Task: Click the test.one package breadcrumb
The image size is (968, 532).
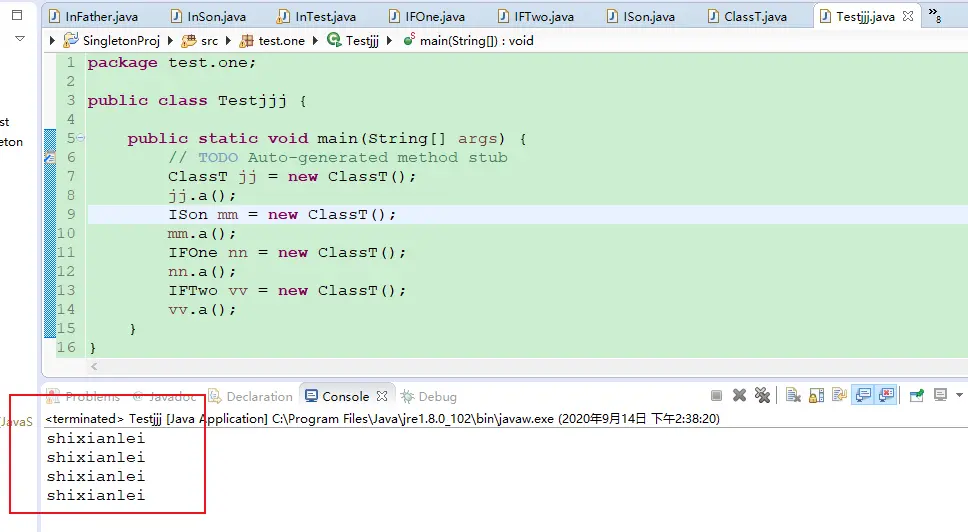Action: [278, 41]
